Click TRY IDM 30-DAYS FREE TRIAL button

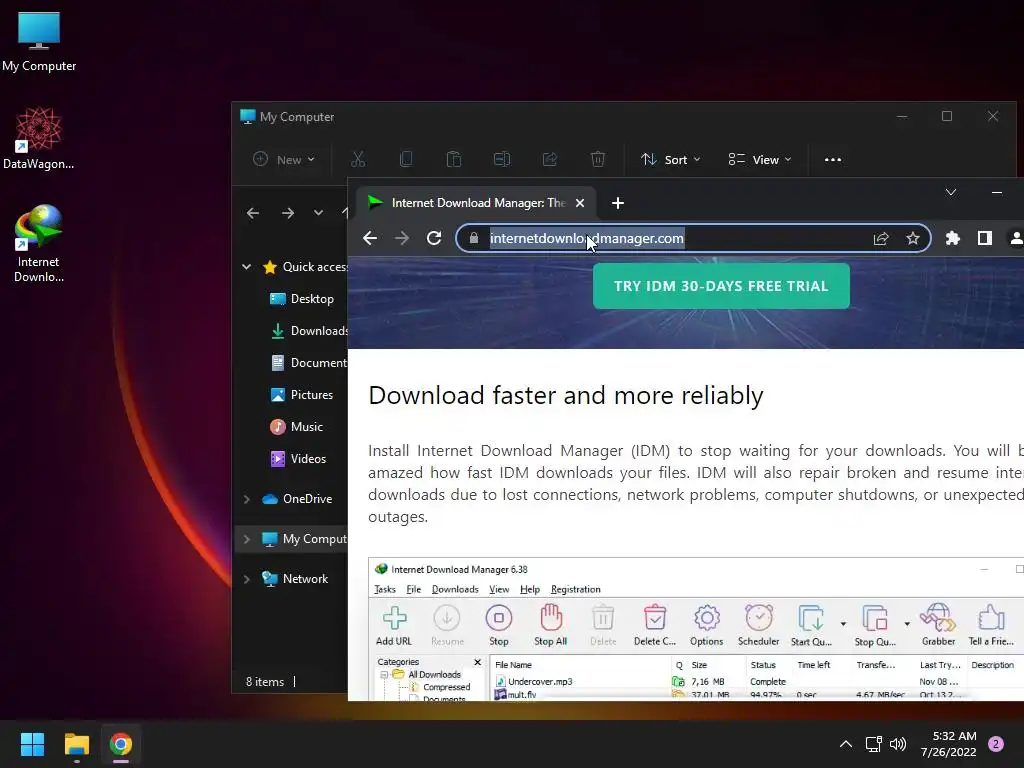pyautogui.click(x=721, y=286)
